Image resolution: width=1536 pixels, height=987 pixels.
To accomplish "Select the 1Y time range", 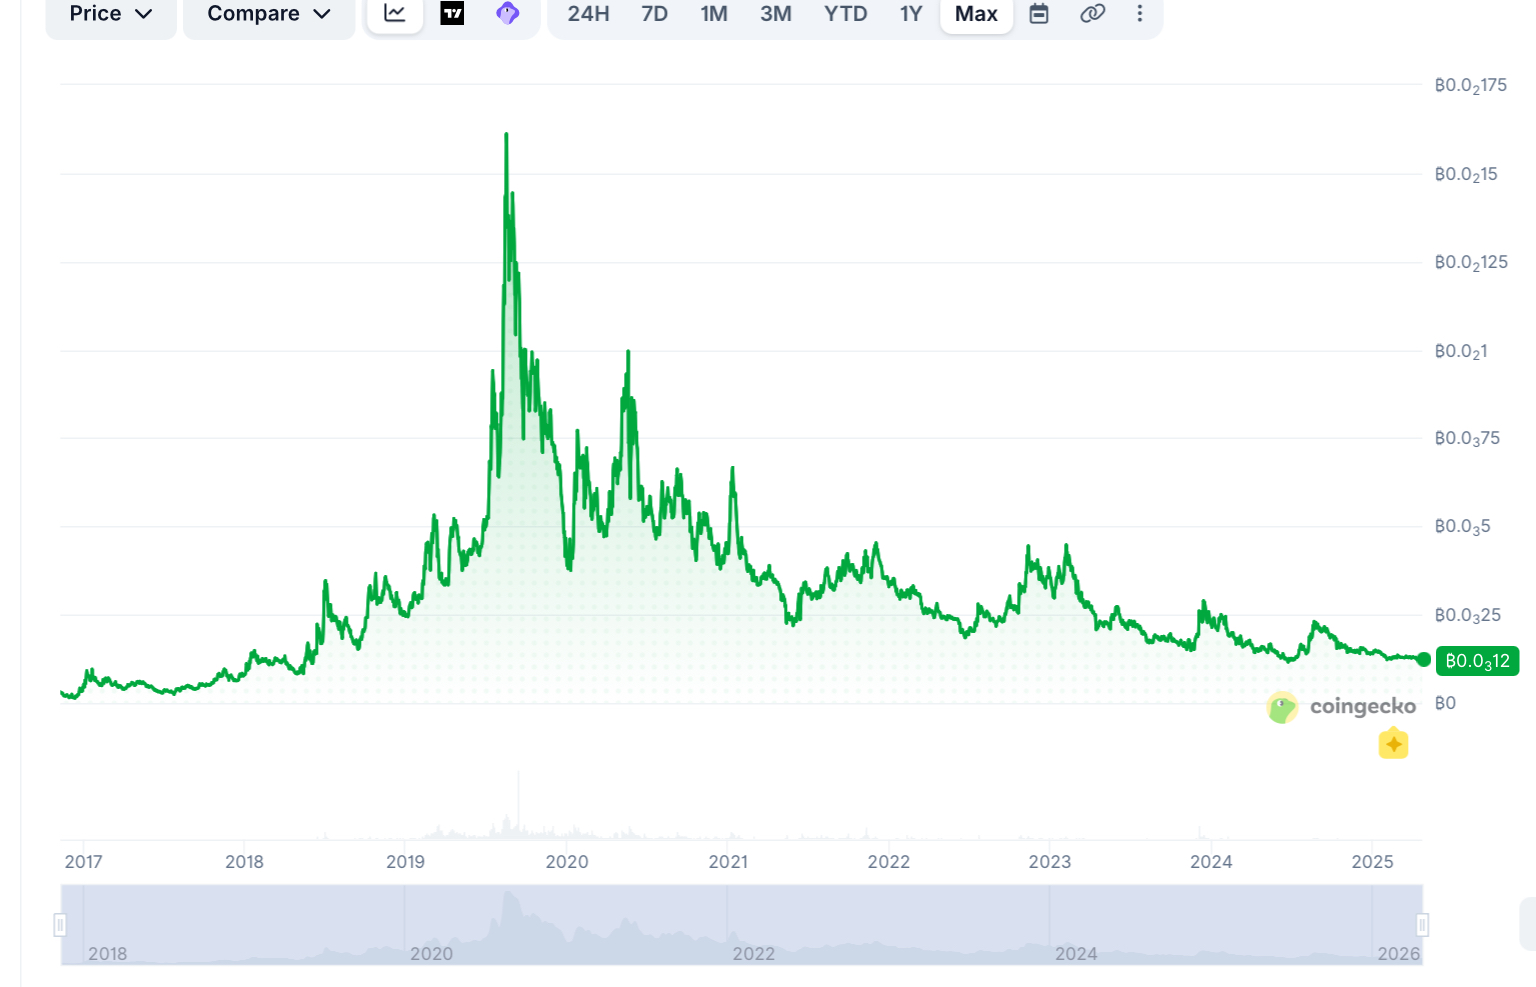I will coord(911,14).
